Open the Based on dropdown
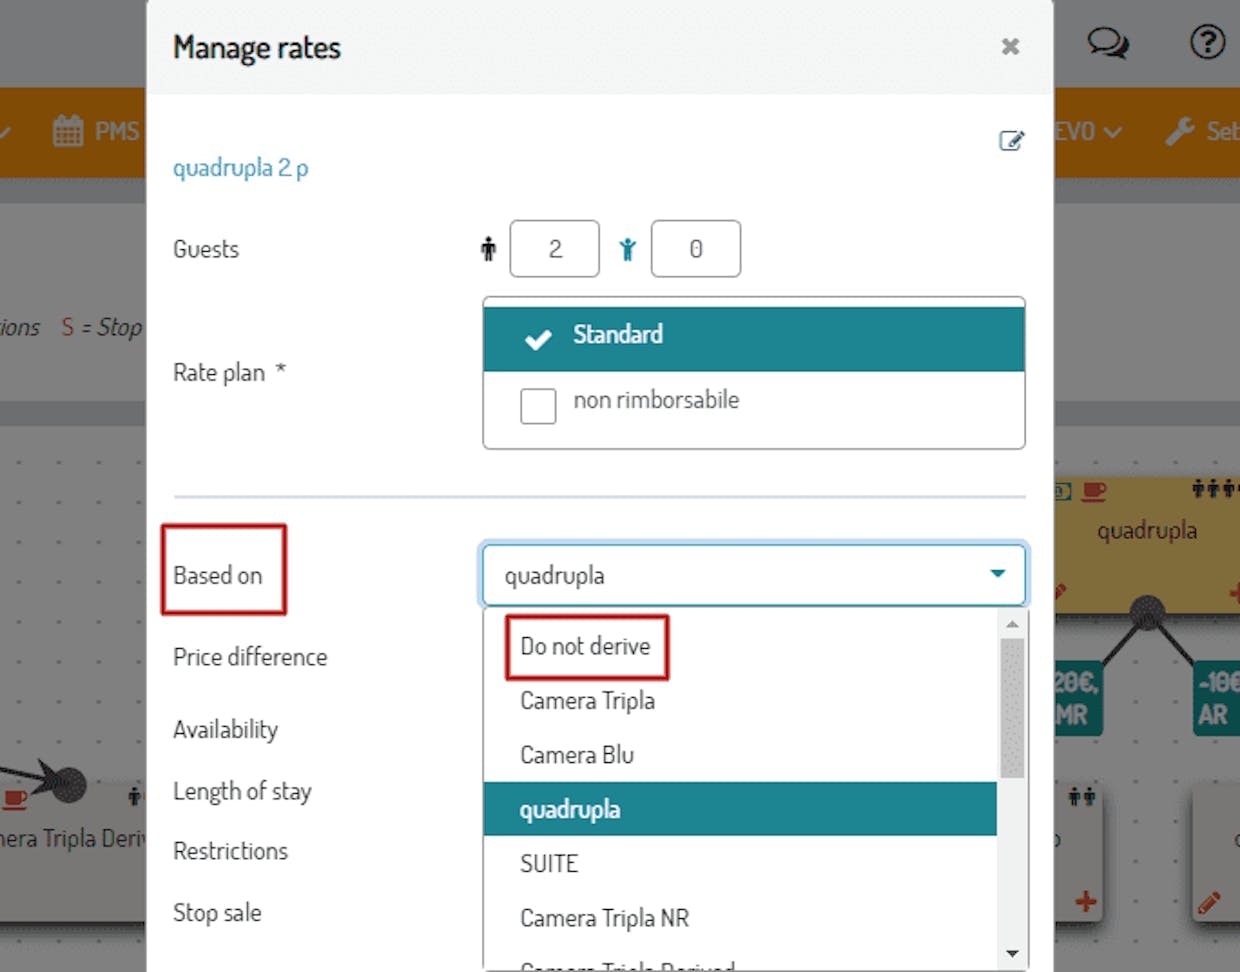 (754, 575)
